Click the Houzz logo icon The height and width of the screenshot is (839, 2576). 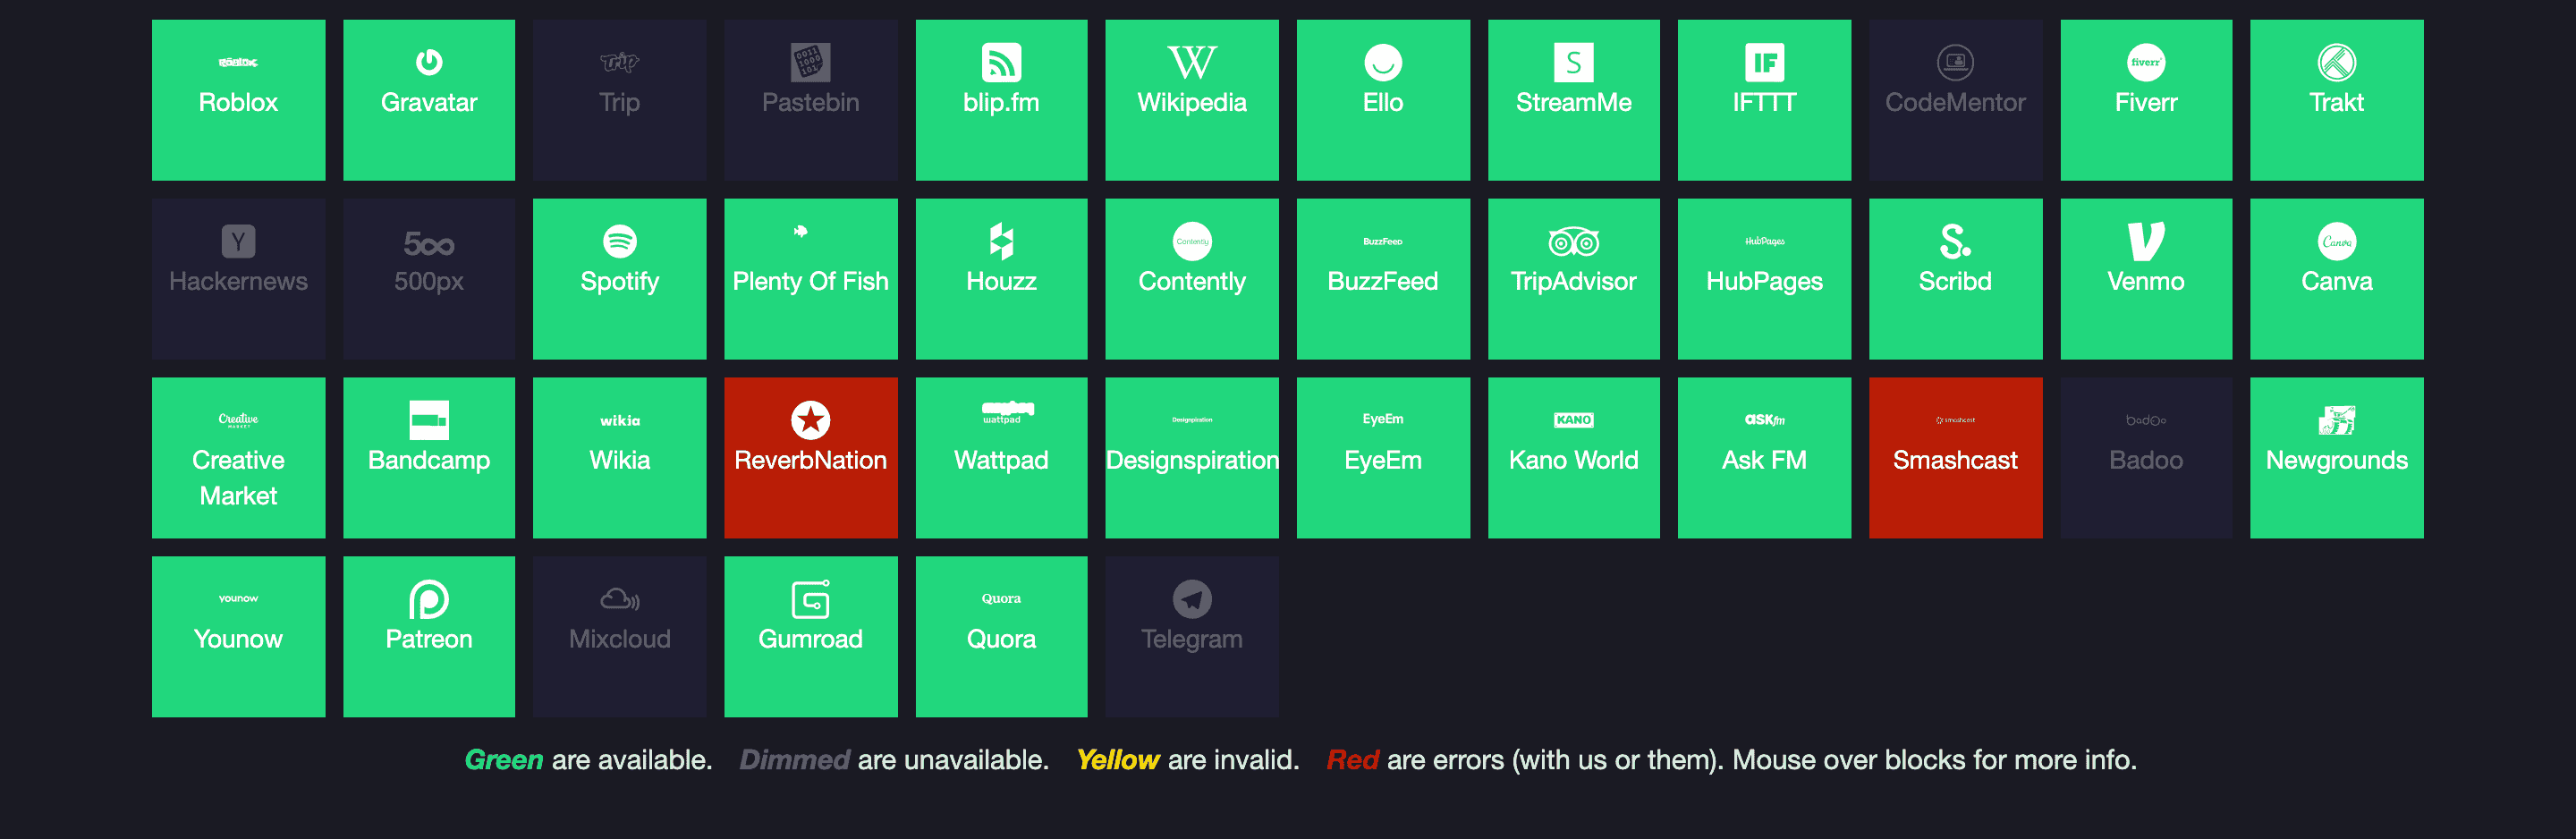1000,241
